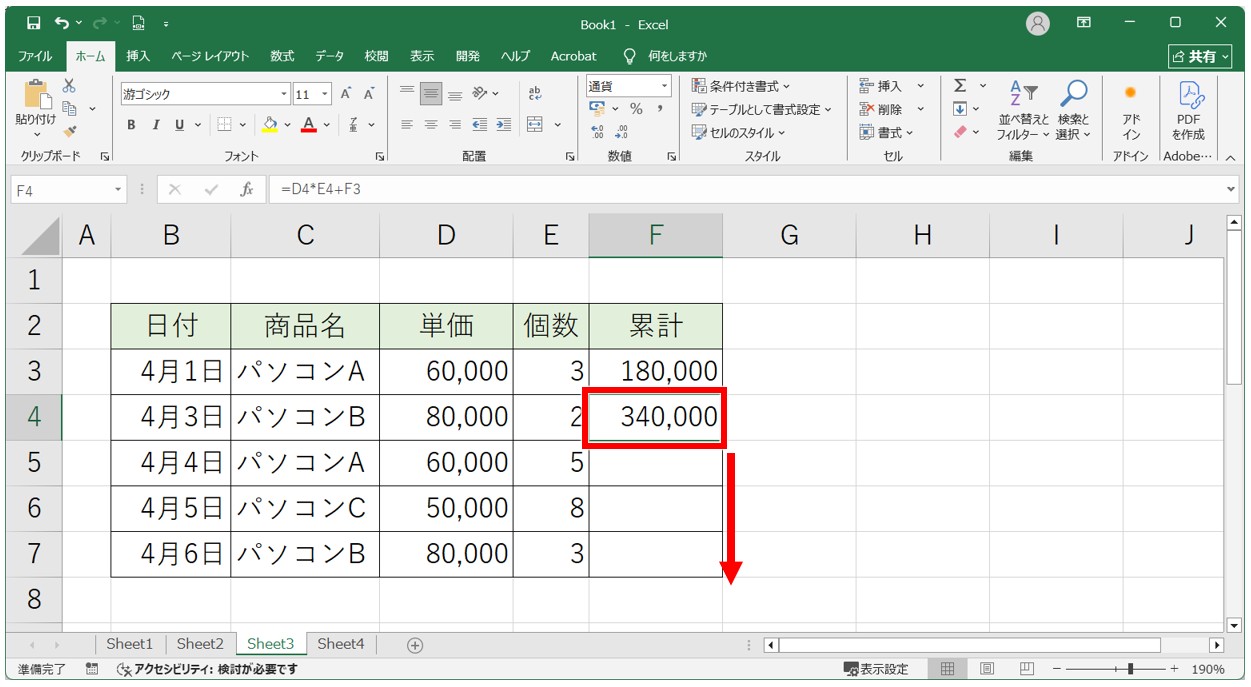
Task: Click the font color A icon
Action: tap(308, 125)
